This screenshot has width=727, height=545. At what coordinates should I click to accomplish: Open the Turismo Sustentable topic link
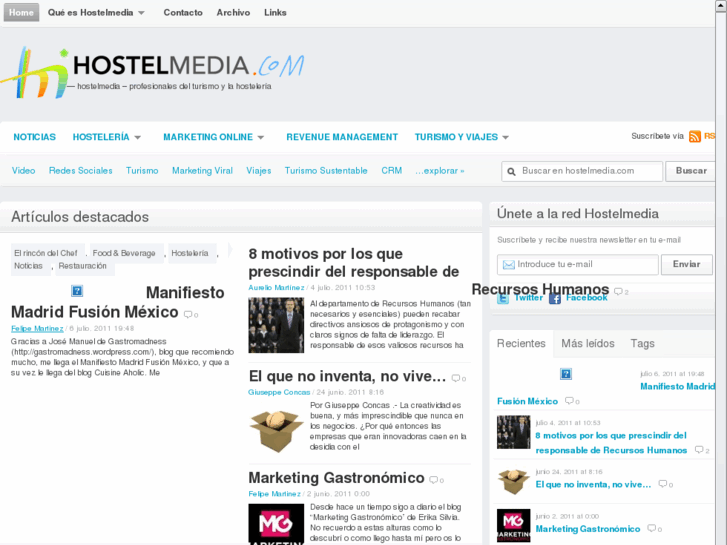click(x=326, y=171)
